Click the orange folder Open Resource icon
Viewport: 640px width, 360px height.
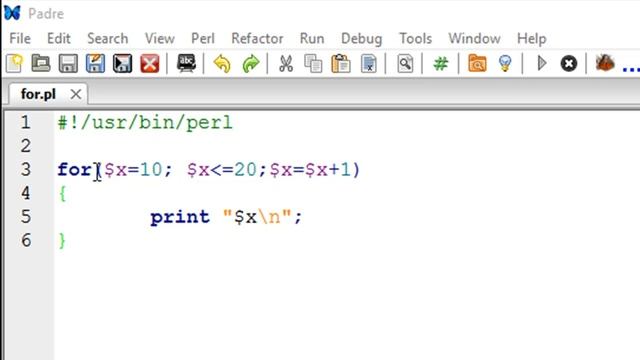click(x=477, y=64)
